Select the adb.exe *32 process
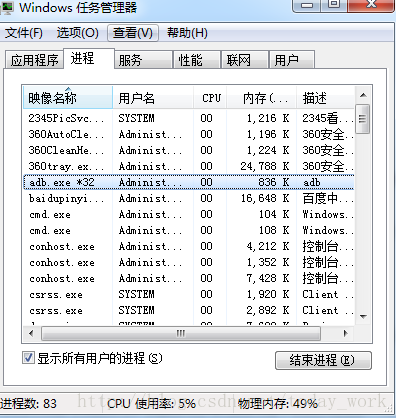This screenshot has height=418, width=396. [189, 182]
